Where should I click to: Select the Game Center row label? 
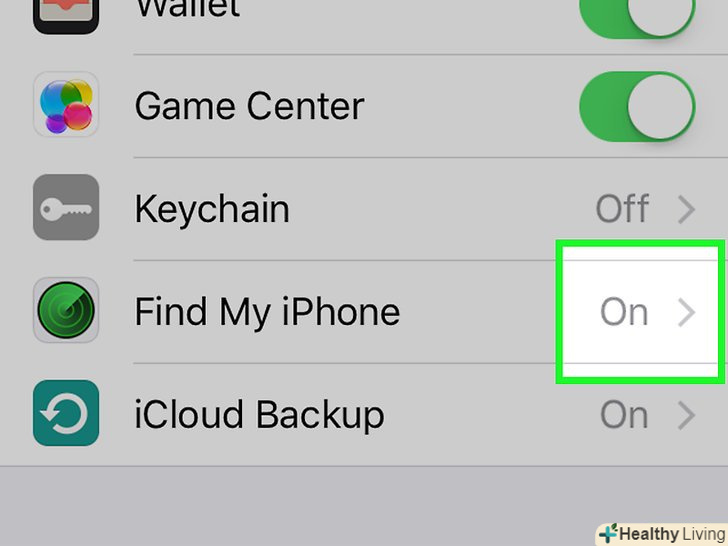(x=249, y=106)
